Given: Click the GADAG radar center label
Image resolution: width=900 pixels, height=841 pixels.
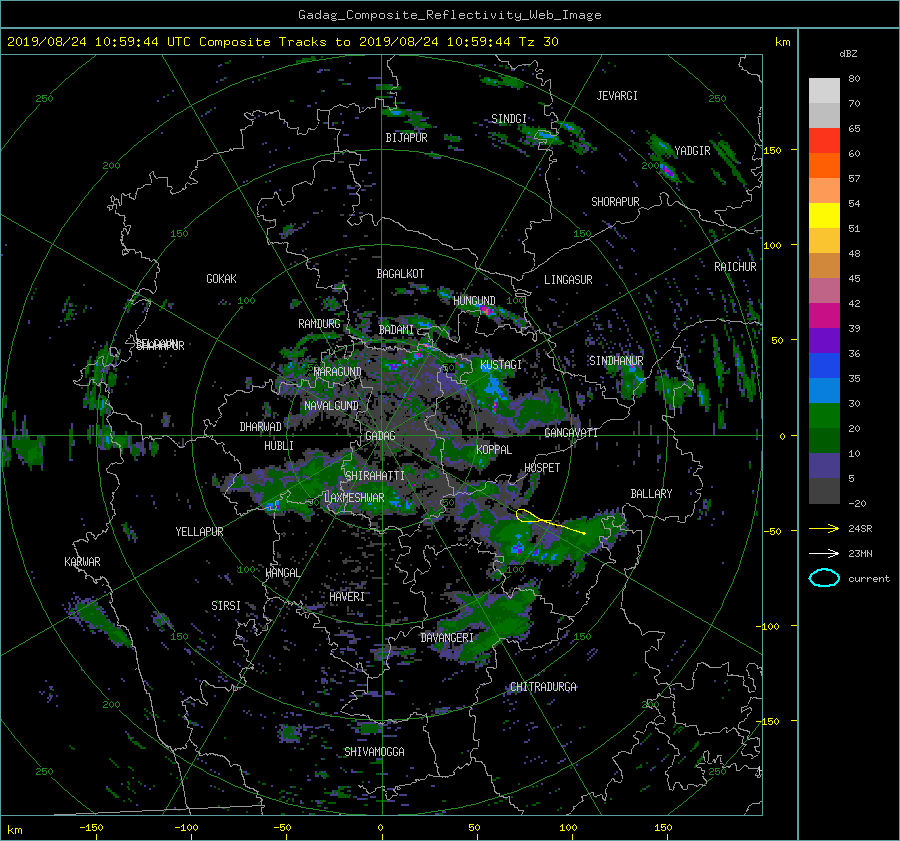Looking at the screenshot, I should [x=380, y=436].
